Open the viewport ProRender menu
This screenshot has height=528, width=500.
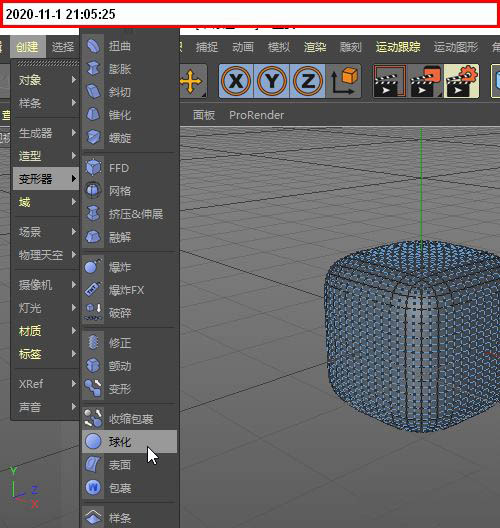(x=257, y=115)
